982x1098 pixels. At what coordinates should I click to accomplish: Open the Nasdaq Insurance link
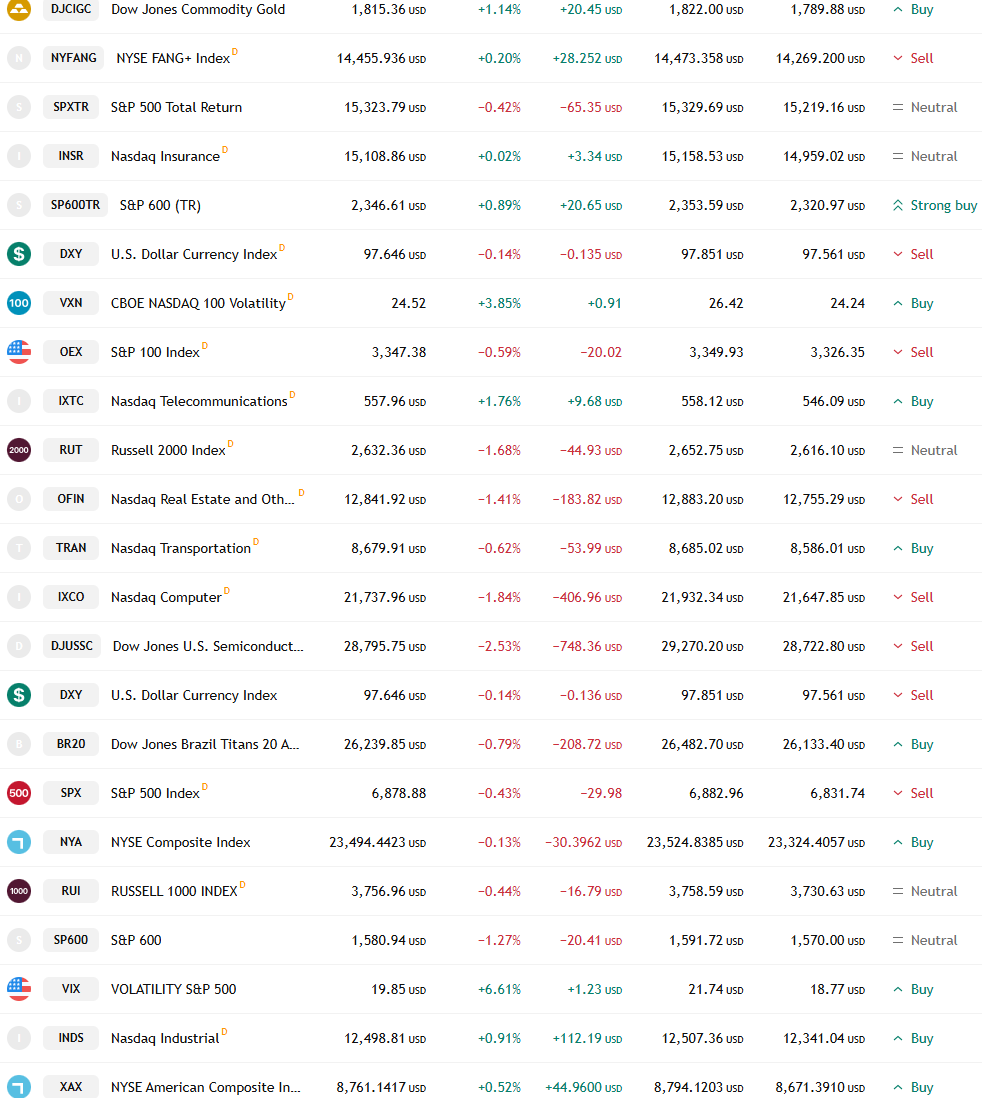pyautogui.click(x=165, y=157)
